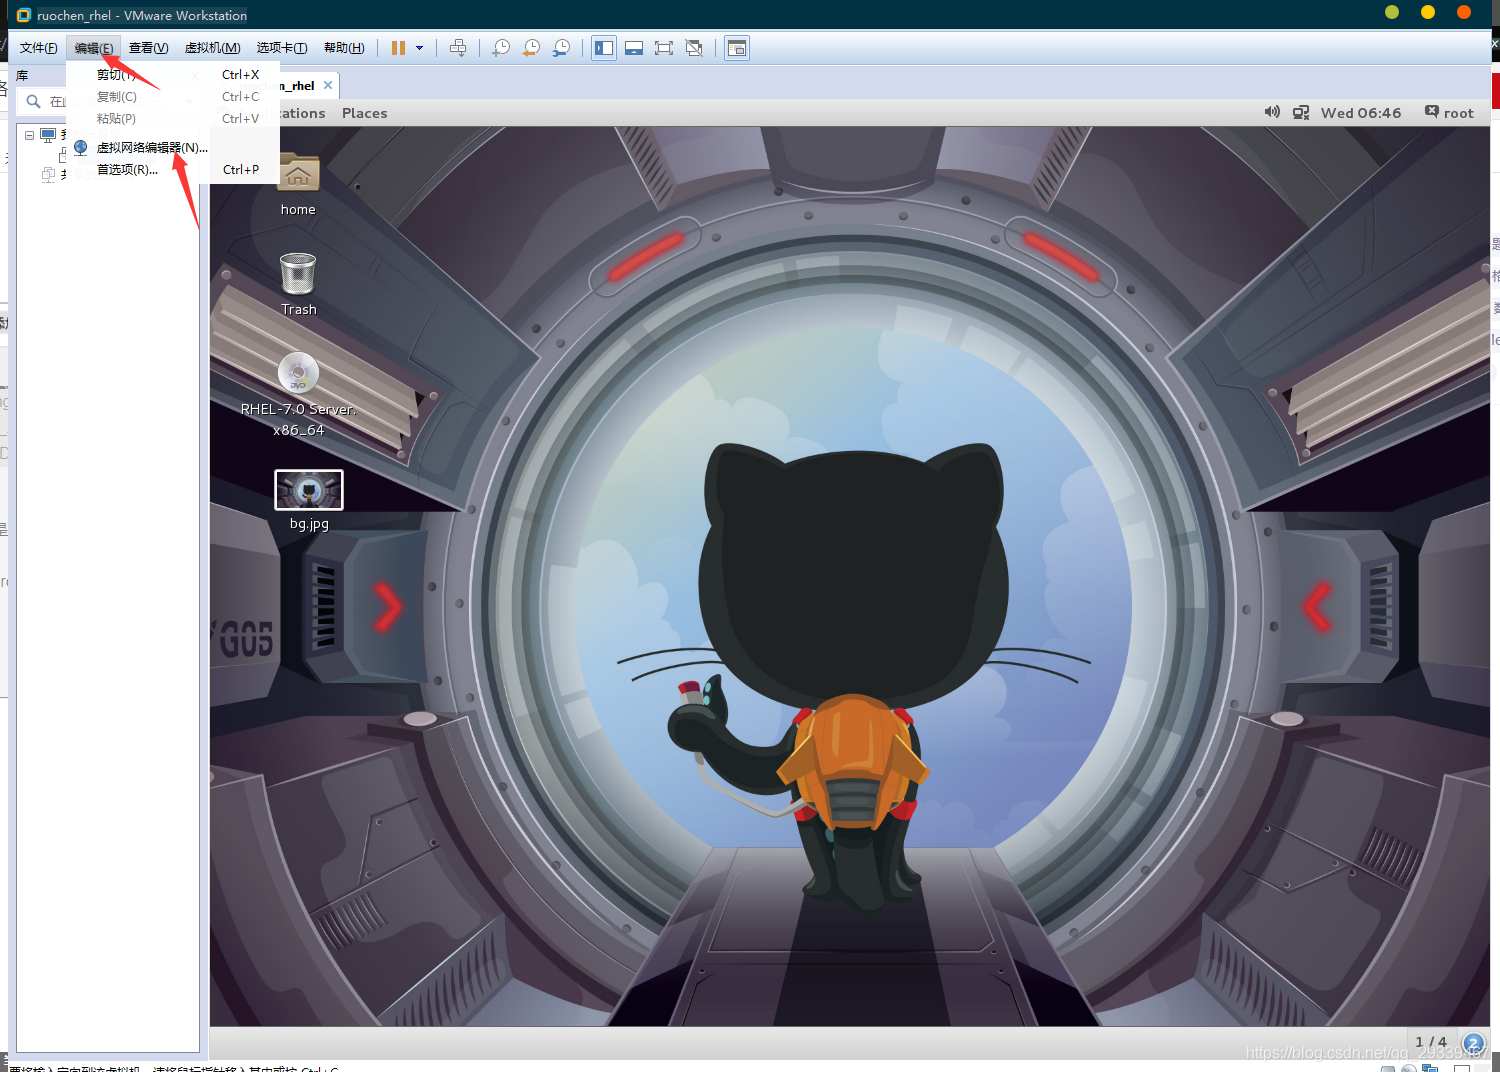
Task: Close the ruochen_rhel tab
Action: [328, 85]
